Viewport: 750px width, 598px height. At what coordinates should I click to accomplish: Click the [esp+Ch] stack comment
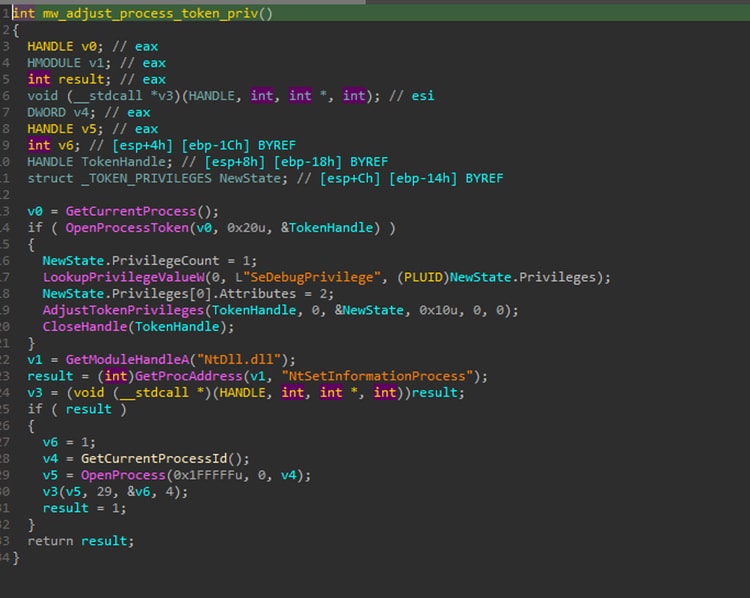350,178
